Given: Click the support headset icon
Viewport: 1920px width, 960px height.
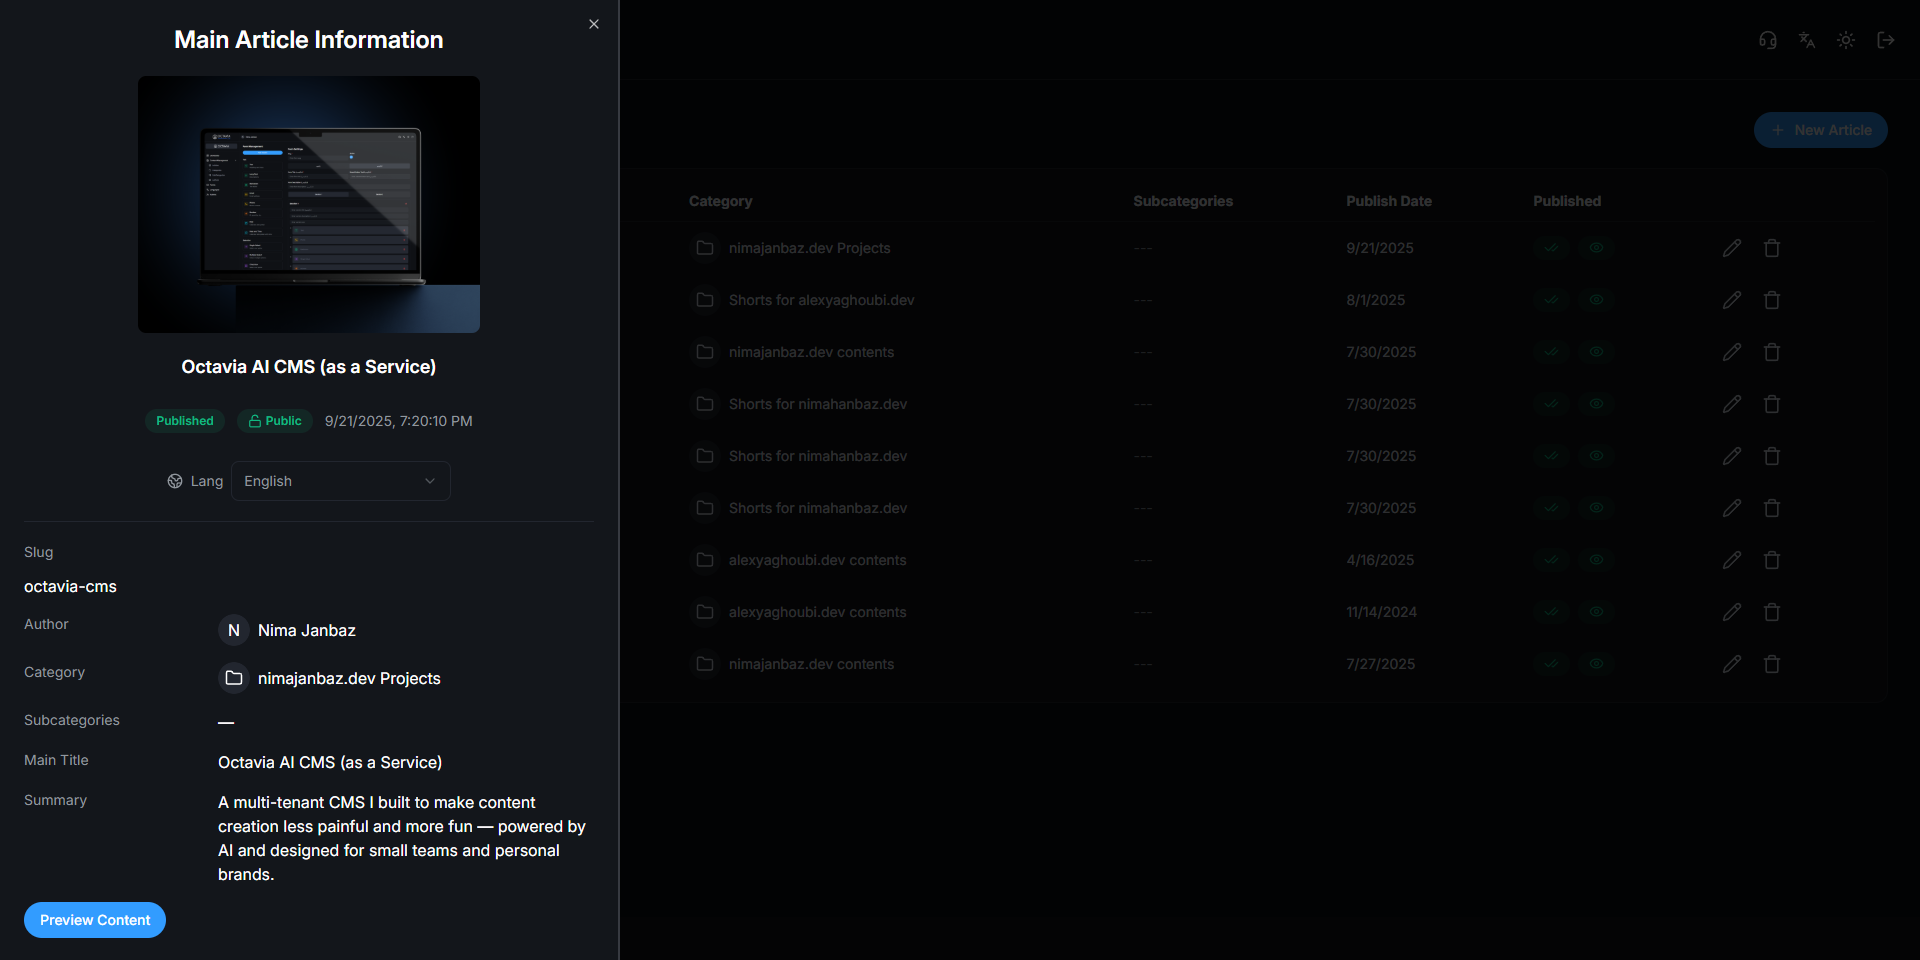Looking at the screenshot, I should pos(1768,40).
